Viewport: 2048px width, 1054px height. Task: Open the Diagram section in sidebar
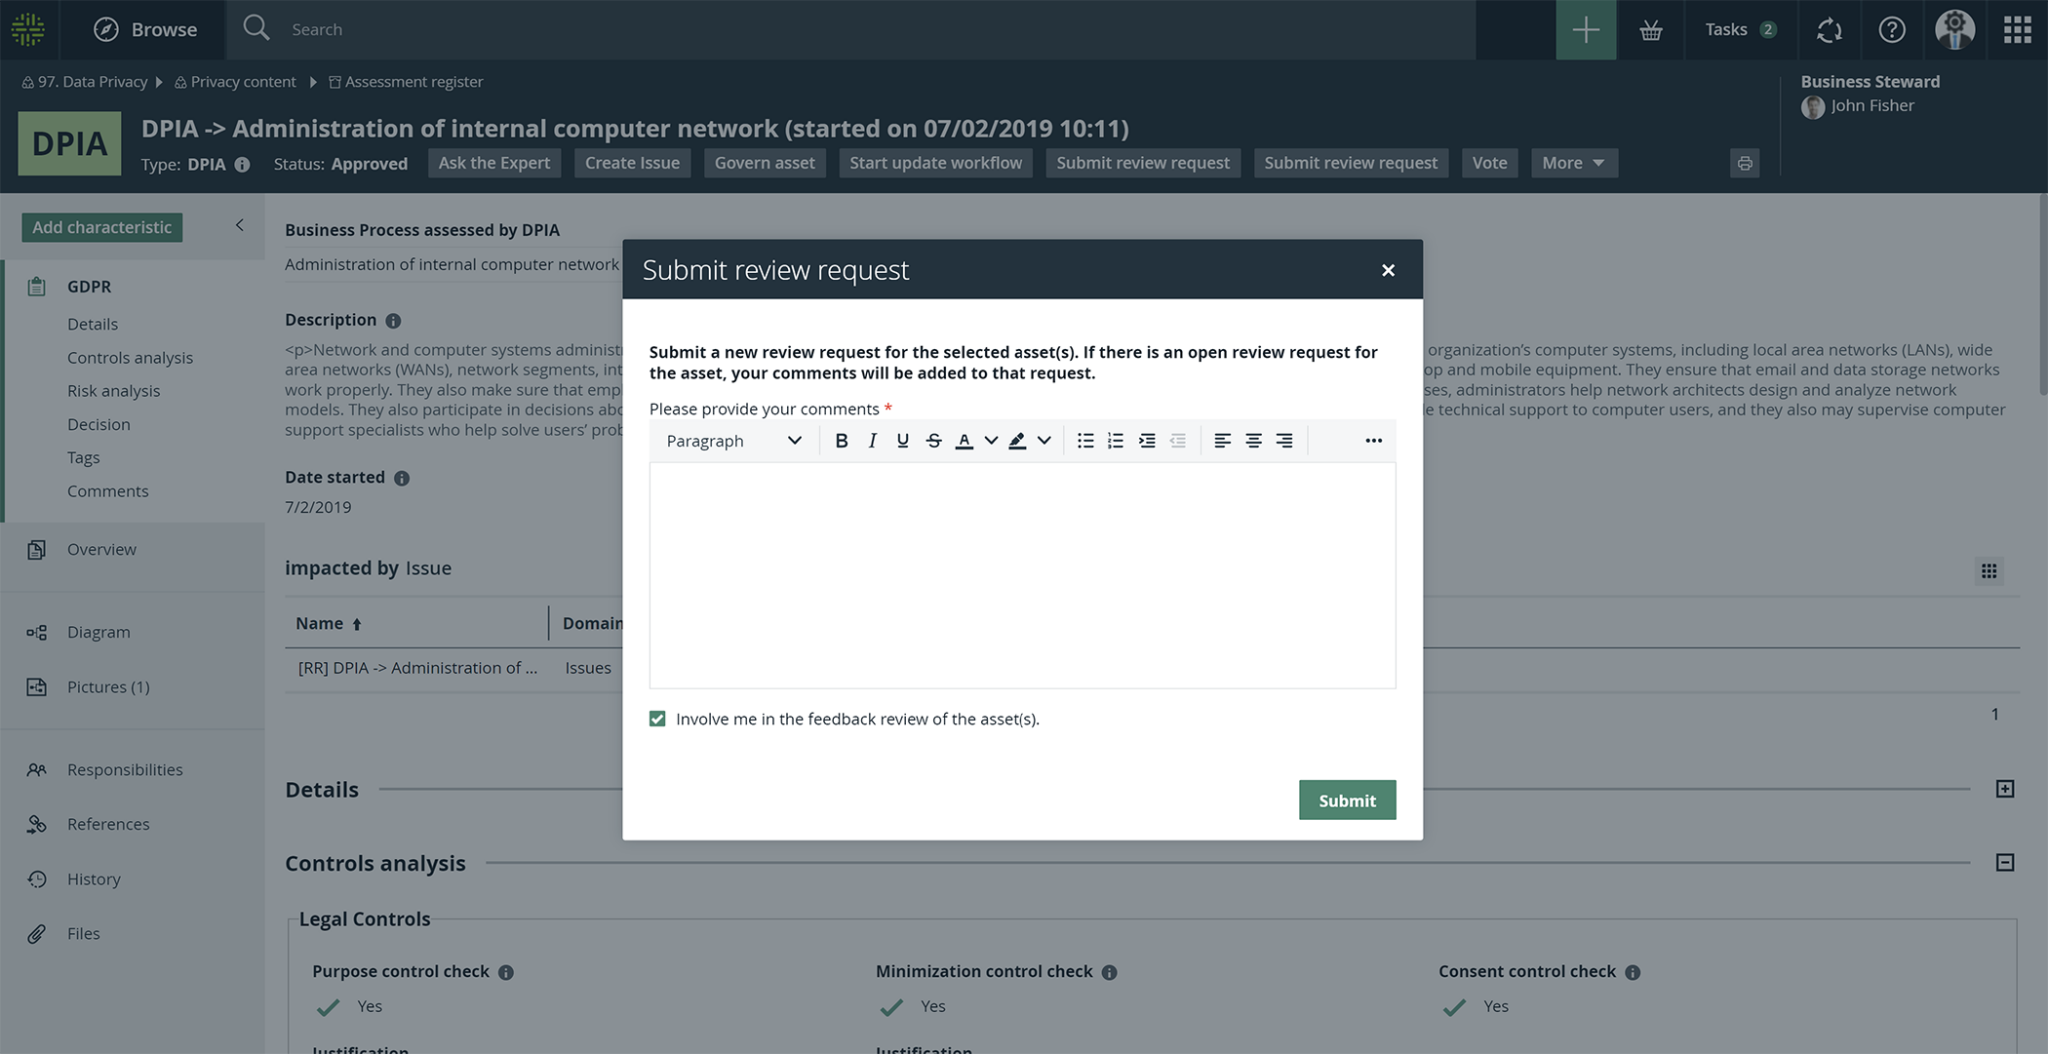coord(99,631)
